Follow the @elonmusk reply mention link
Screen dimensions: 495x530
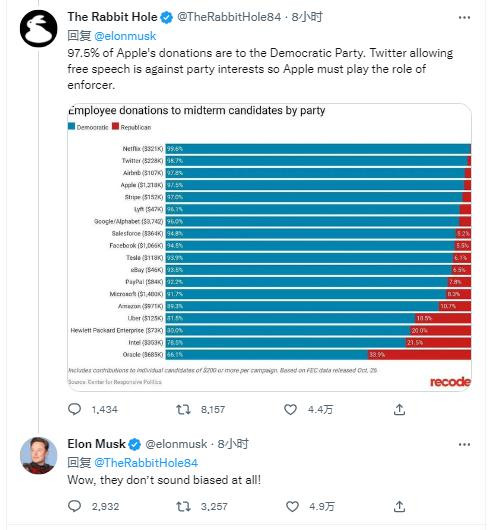[125, 36]
